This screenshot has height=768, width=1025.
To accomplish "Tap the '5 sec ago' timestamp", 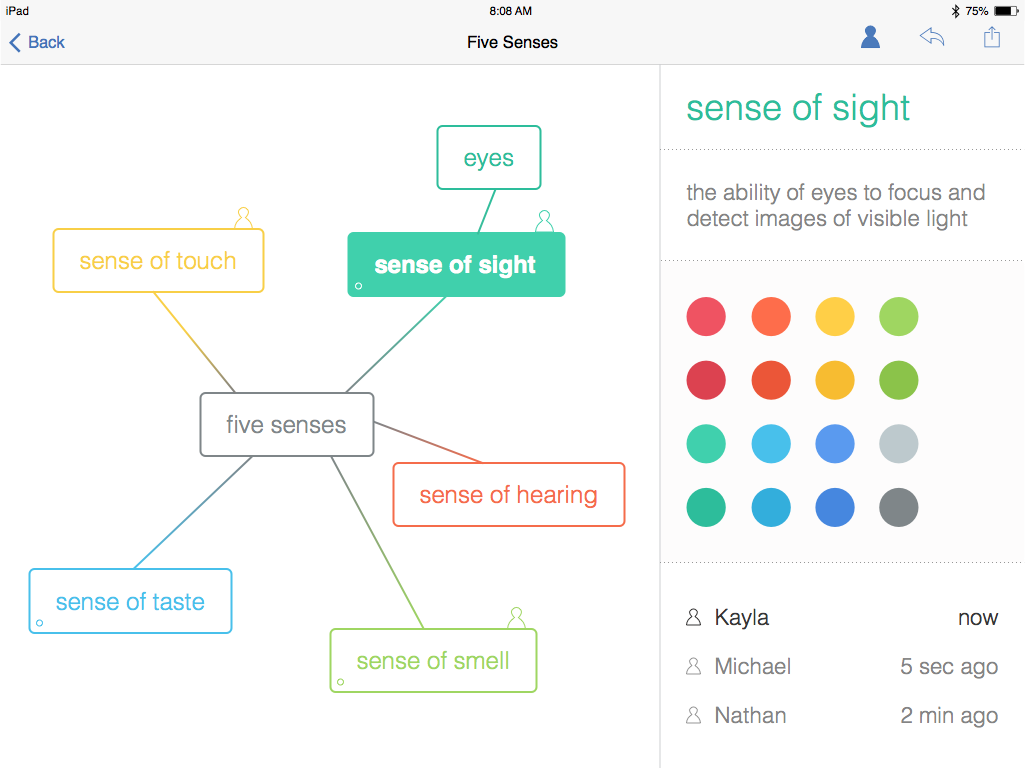I will [949, 667].
